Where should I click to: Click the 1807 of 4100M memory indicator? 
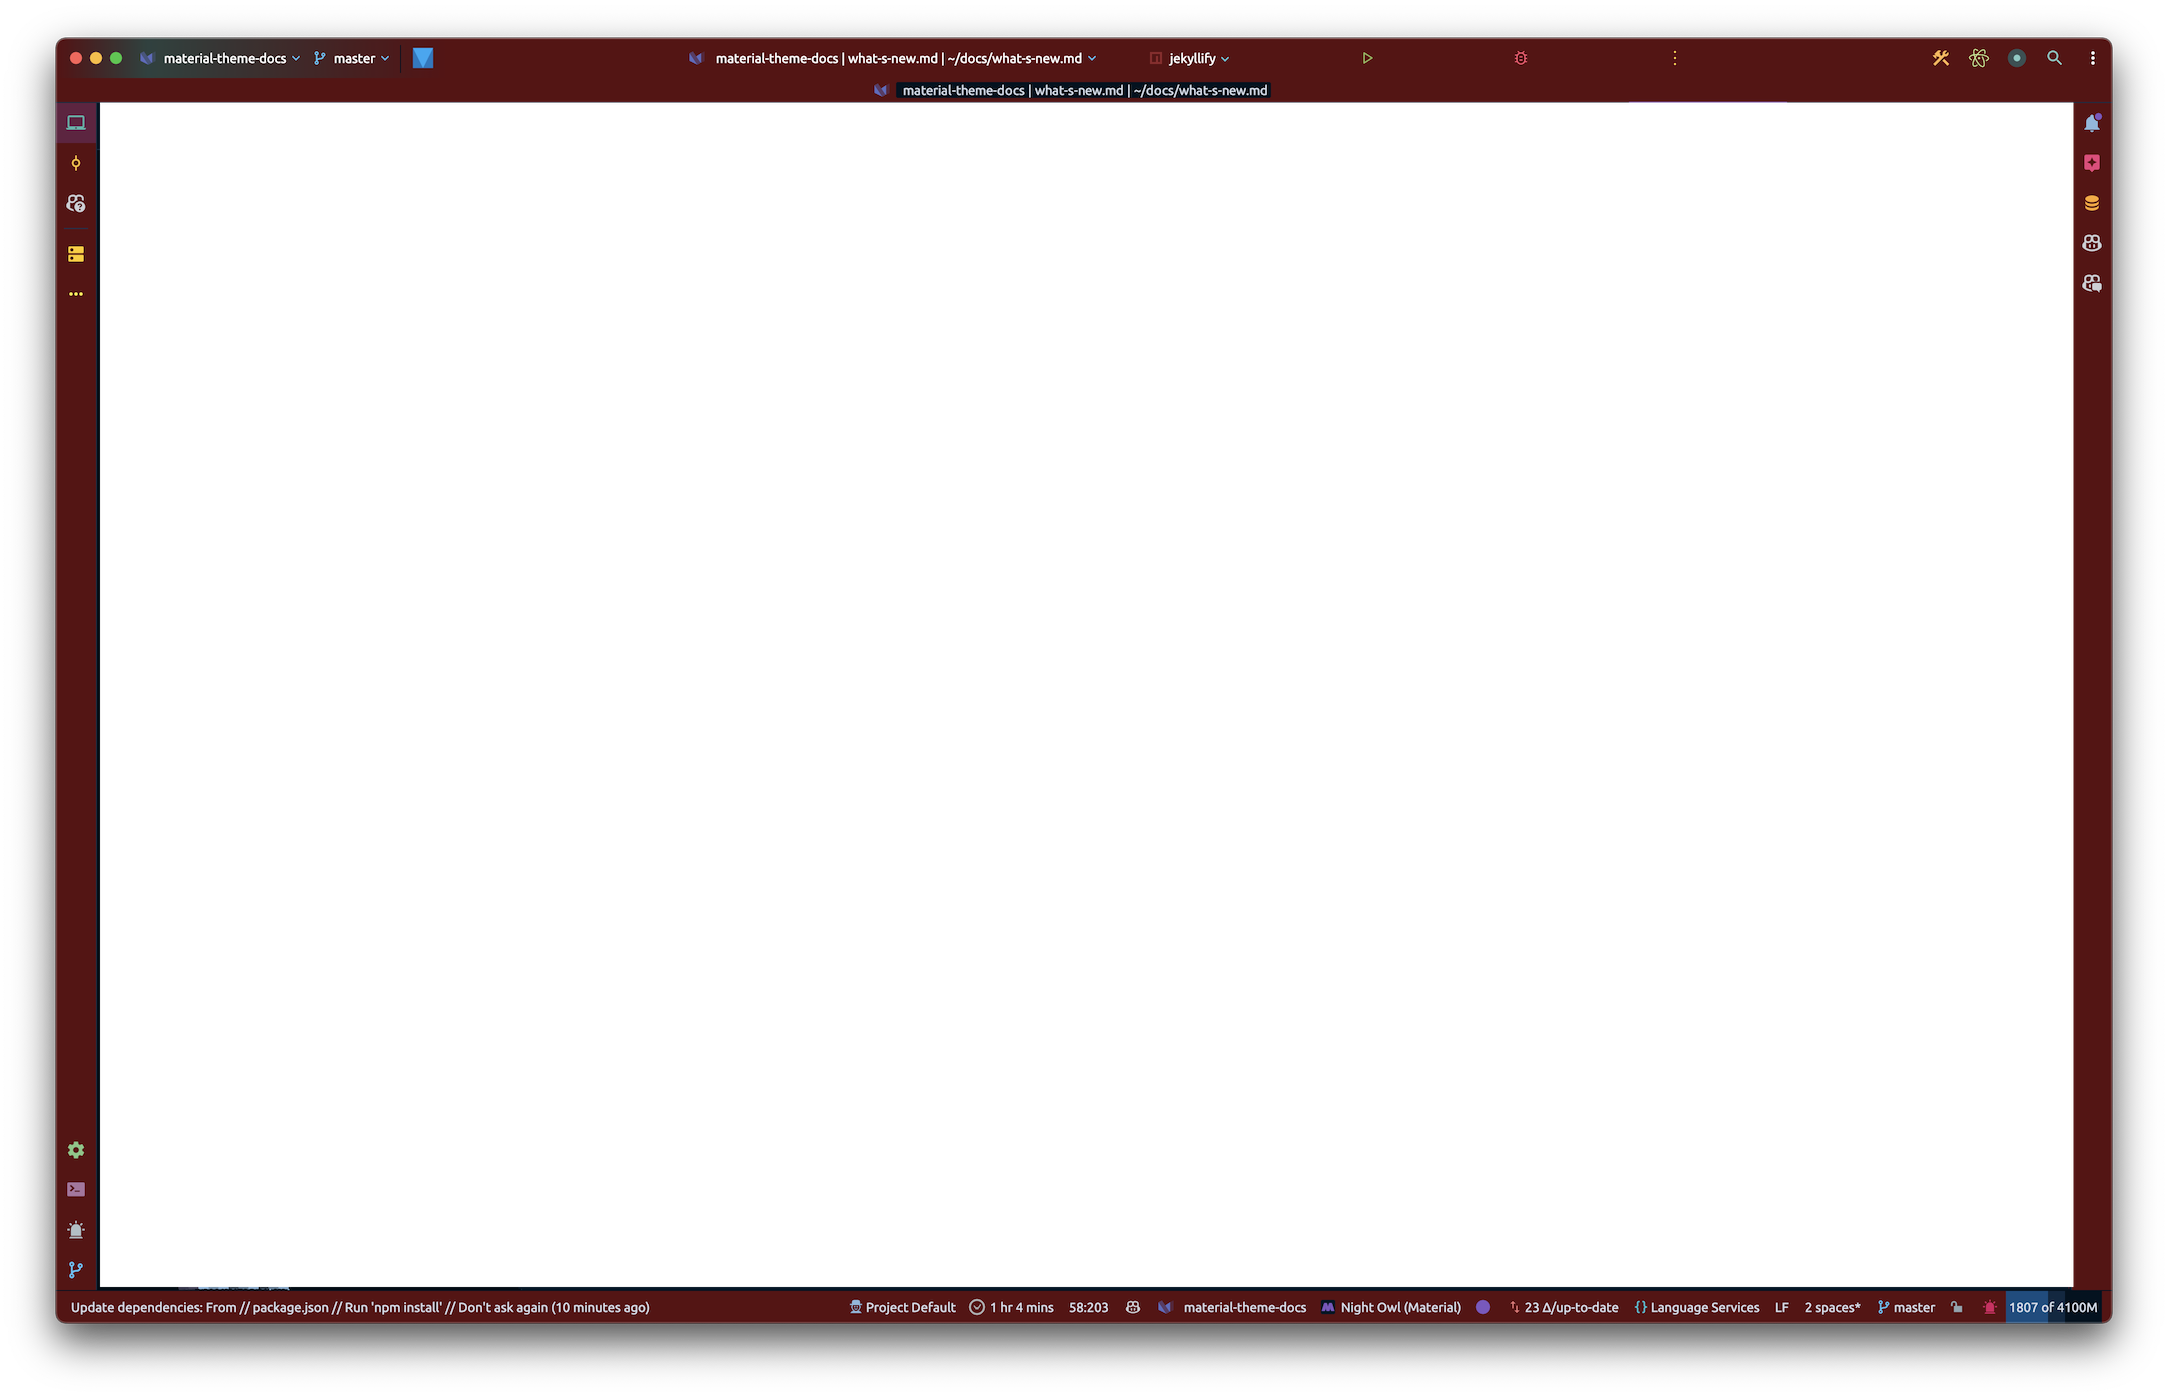pyautogui.click(x=2052, y=1307)
